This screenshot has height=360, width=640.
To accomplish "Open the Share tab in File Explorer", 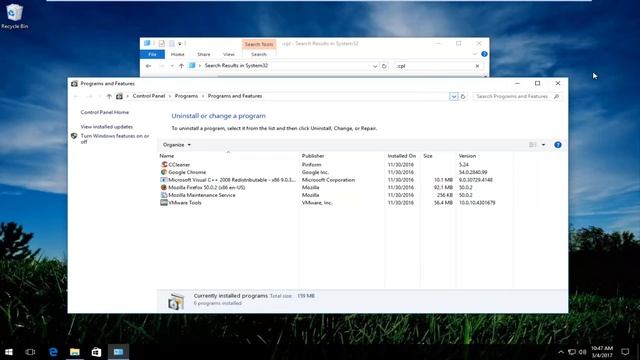I will 204,54.
